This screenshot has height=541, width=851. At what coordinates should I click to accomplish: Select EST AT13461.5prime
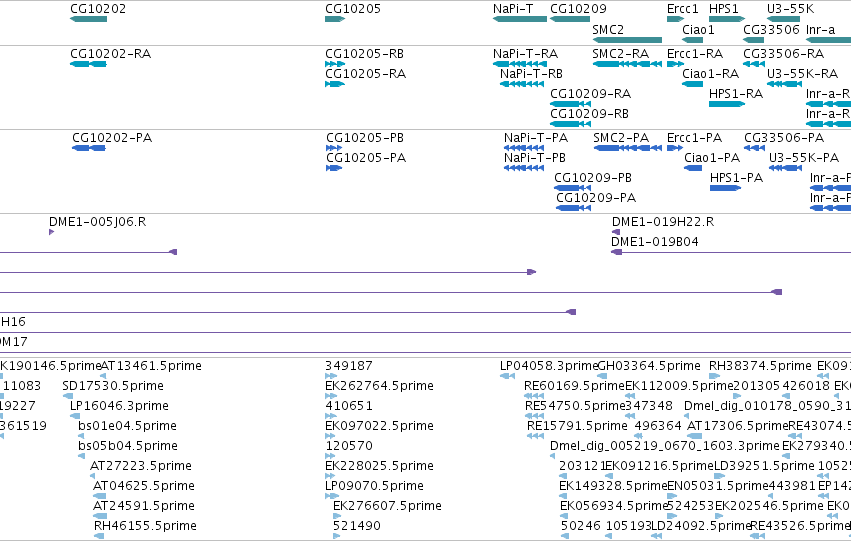(103, 376)
